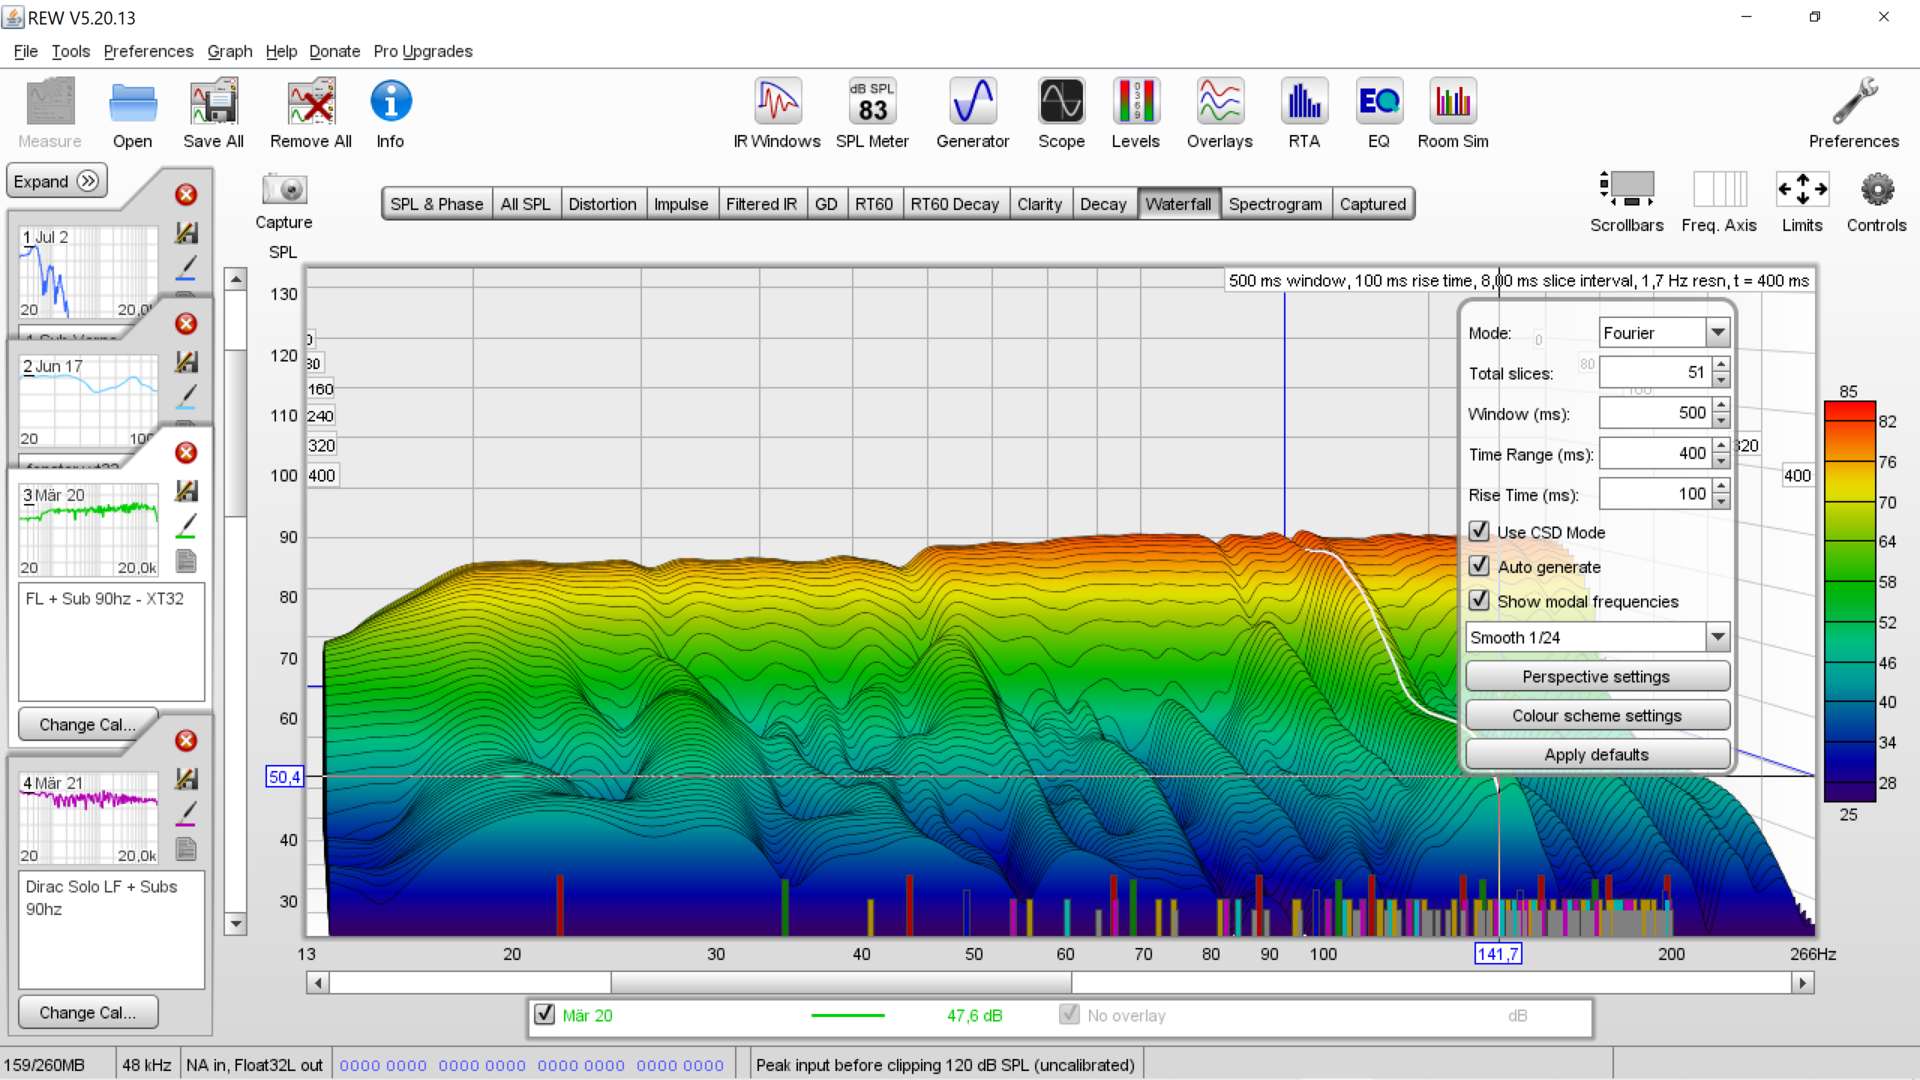The image size is (1920, 1080).
Task: Click Perspective settings button
Action: 1596,676
